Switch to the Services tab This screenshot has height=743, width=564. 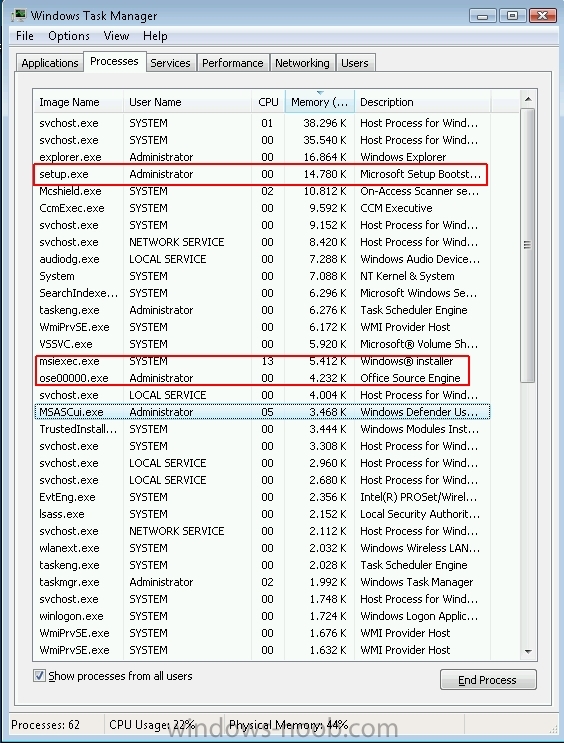click(170, 63)
